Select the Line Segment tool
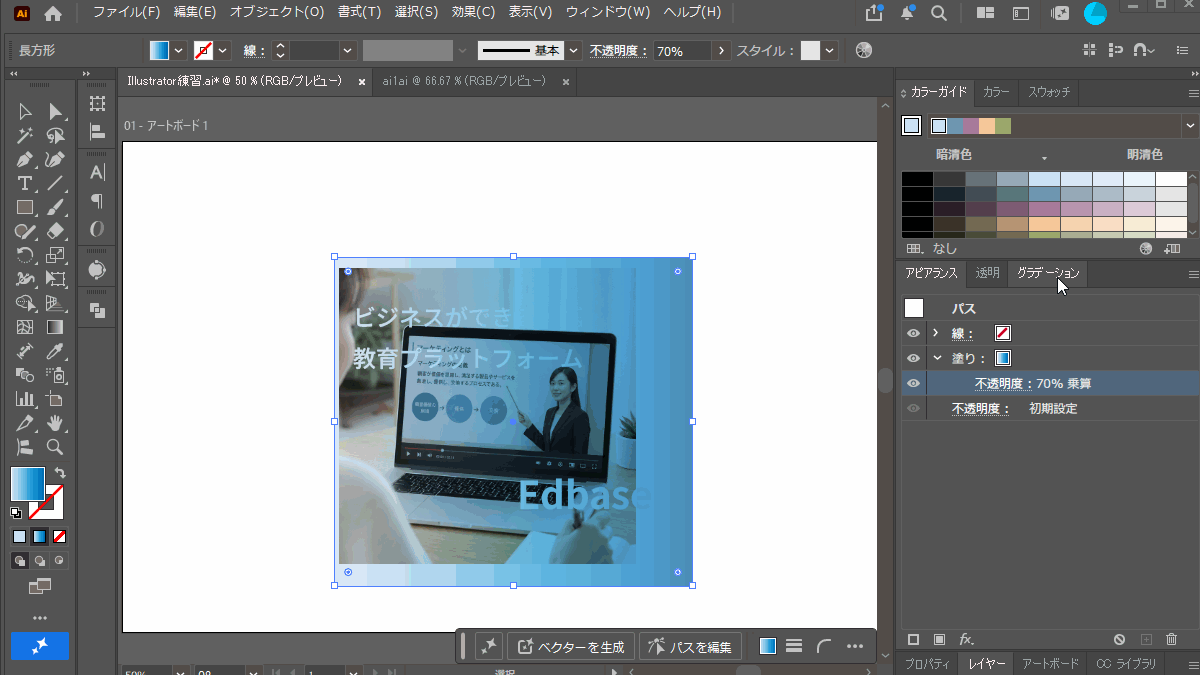 [x=56, y=183]
